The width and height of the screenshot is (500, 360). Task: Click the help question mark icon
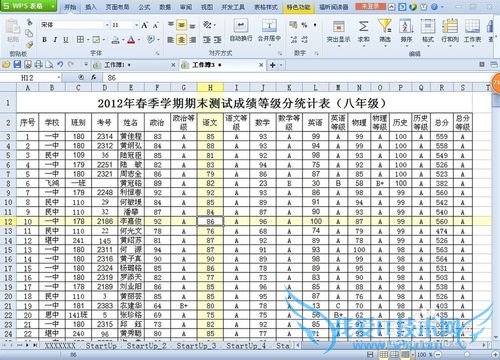click(434, 7)
